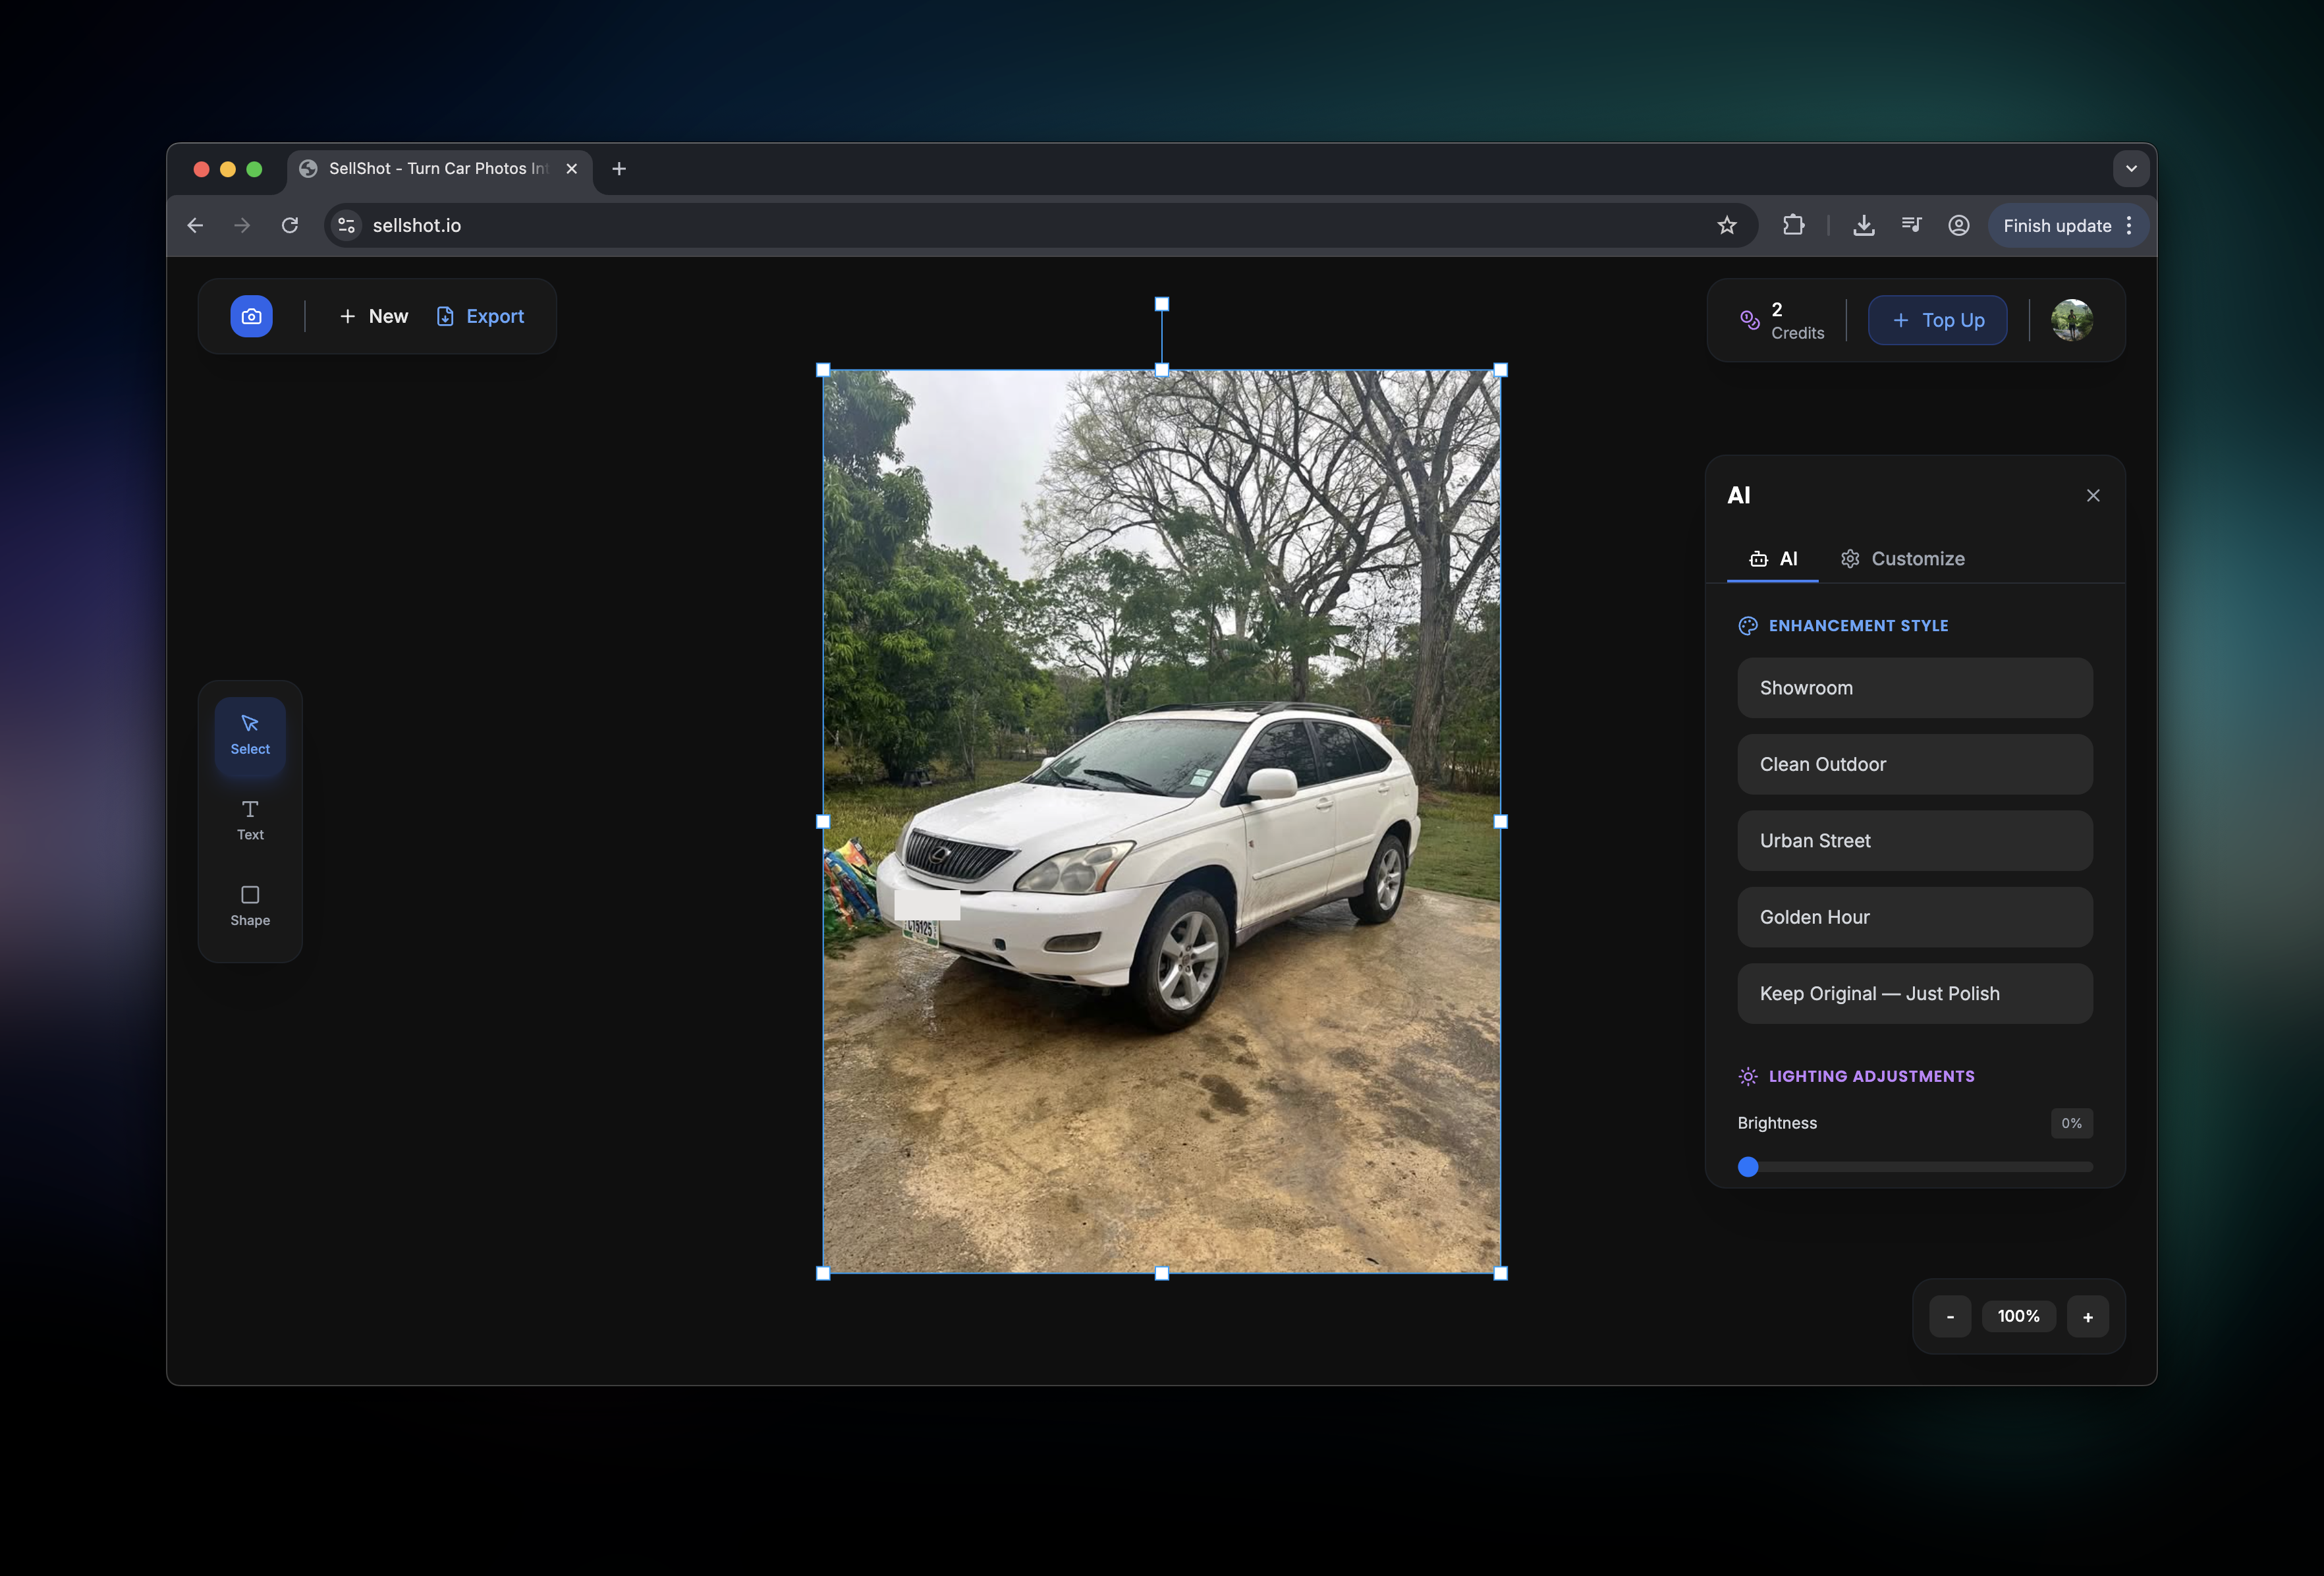Choose the Golden Hour style
2324x1576 pixels.
pyautogui.click(x=1914, y=917)
